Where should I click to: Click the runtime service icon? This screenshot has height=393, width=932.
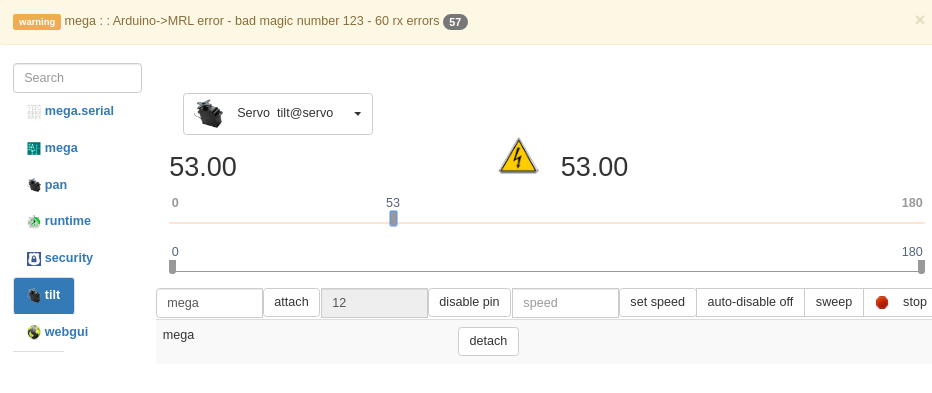tap(34, 221)
